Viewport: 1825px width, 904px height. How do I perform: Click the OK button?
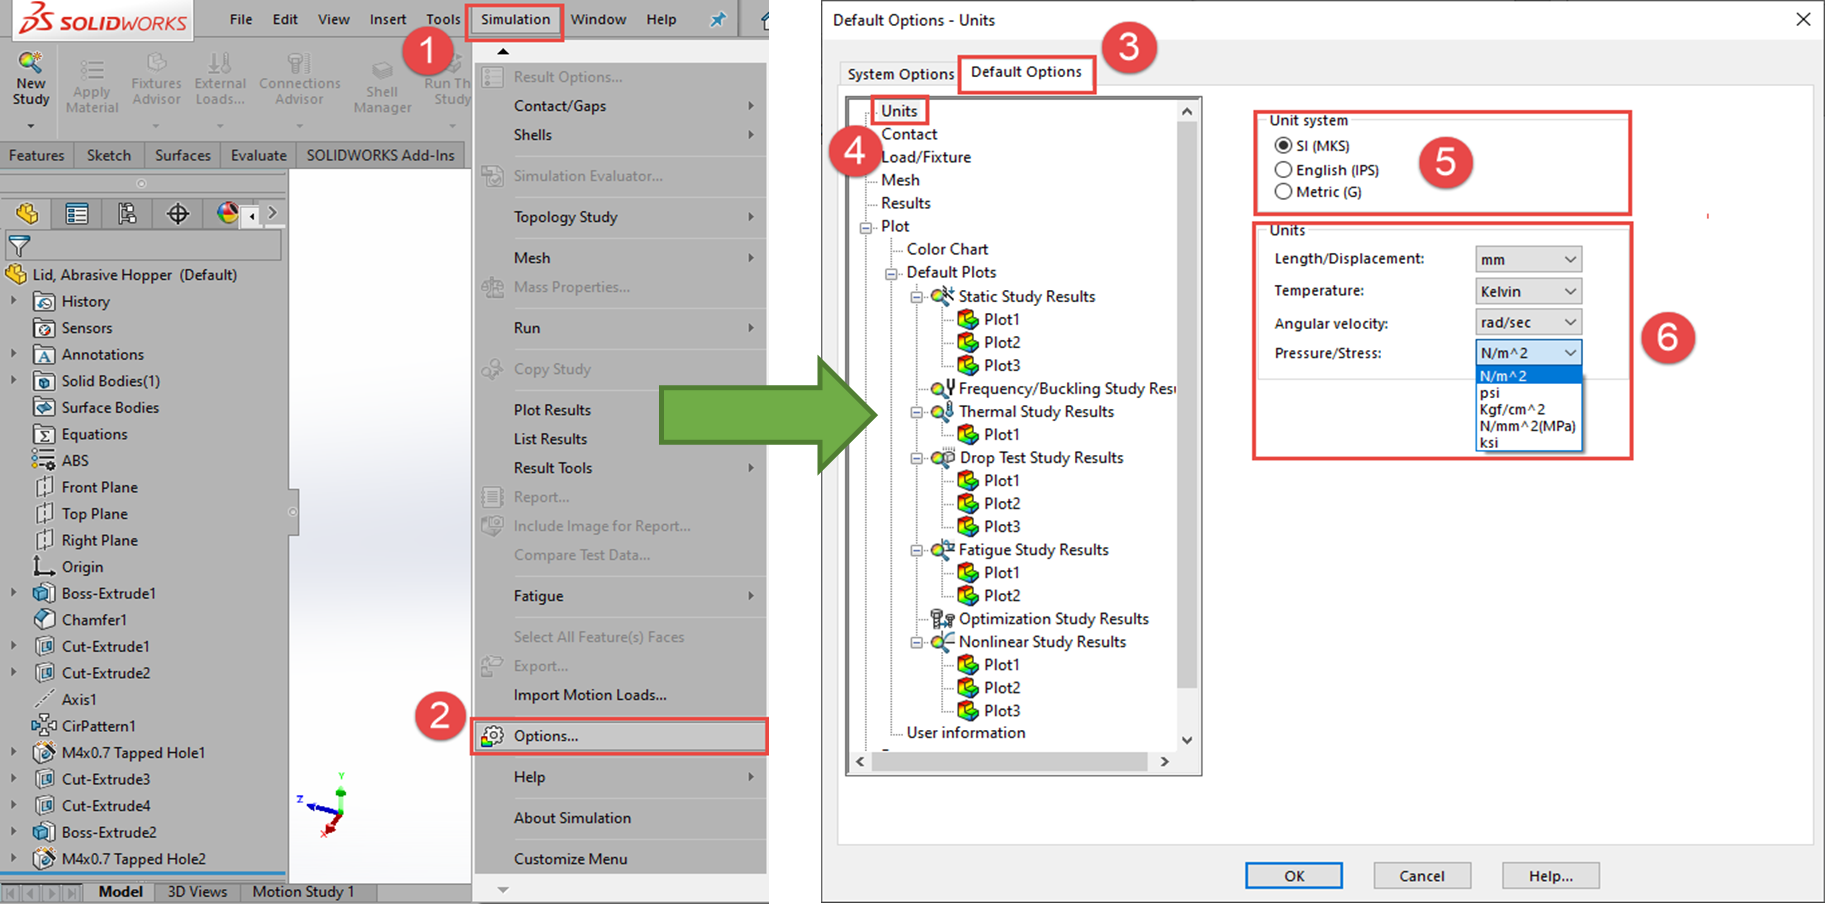(x=1294, y=876)
